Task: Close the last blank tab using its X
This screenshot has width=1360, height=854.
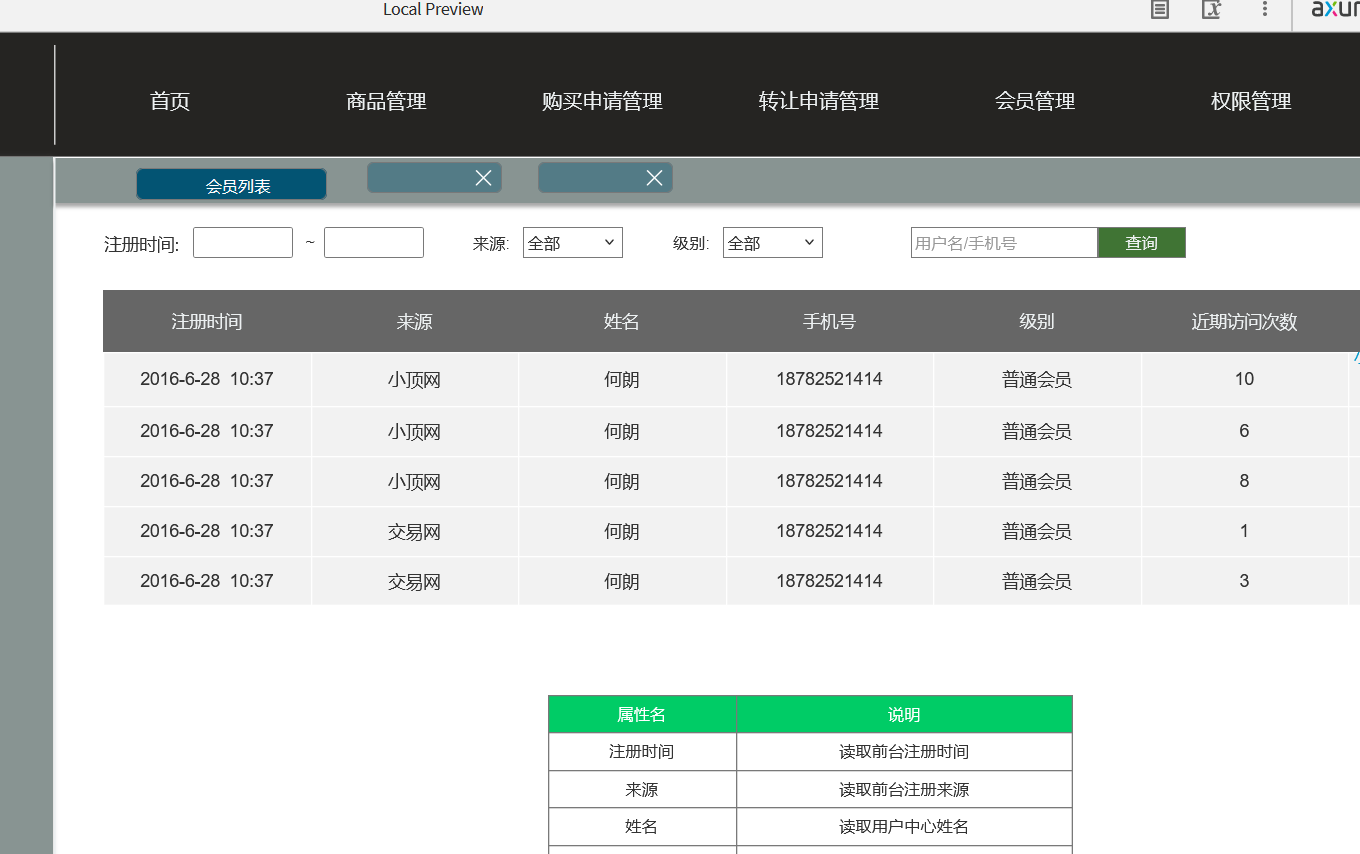Action: pyautogui.click(x=654, y=178)
